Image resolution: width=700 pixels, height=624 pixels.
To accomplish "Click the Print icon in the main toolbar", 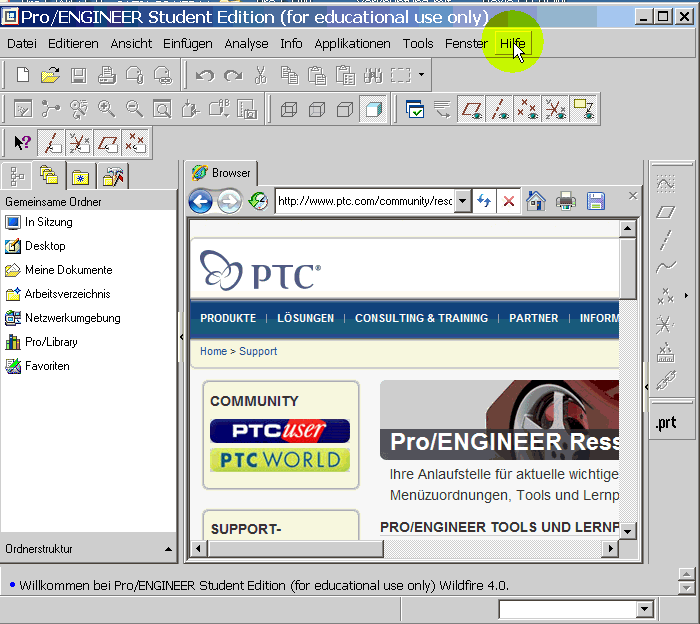I will 107,75.
